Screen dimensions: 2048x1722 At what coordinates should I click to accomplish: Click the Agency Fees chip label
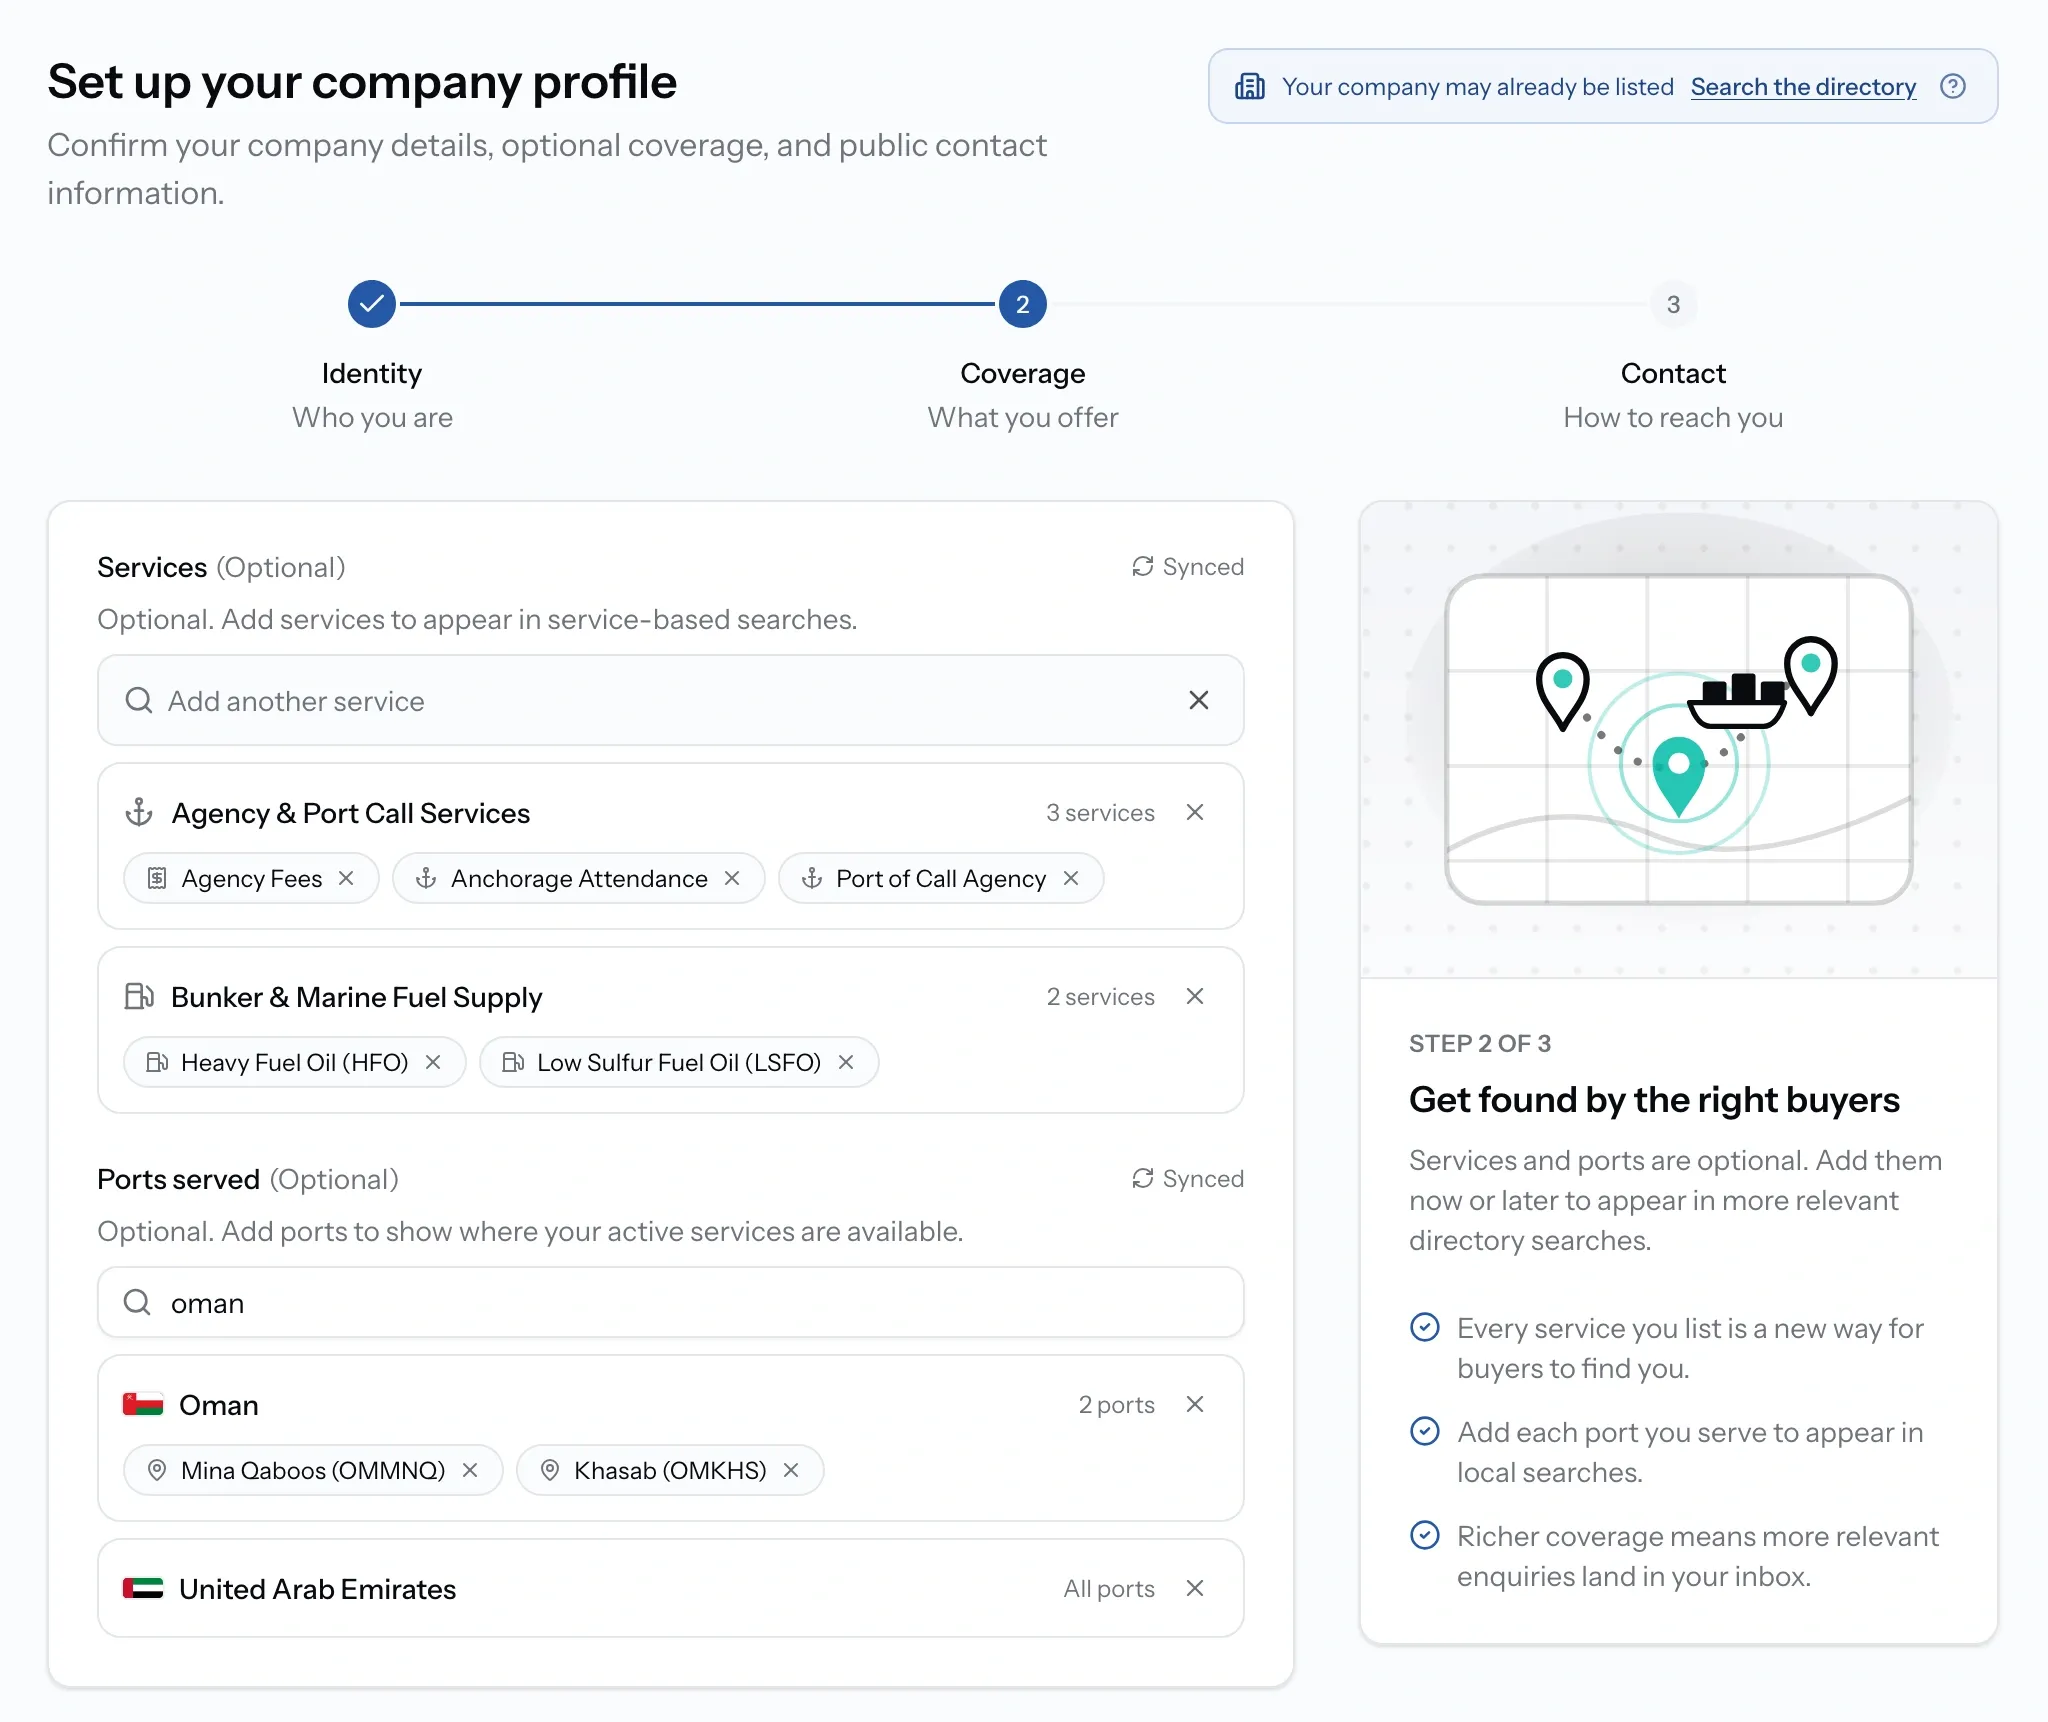click(x=252, y=878)
